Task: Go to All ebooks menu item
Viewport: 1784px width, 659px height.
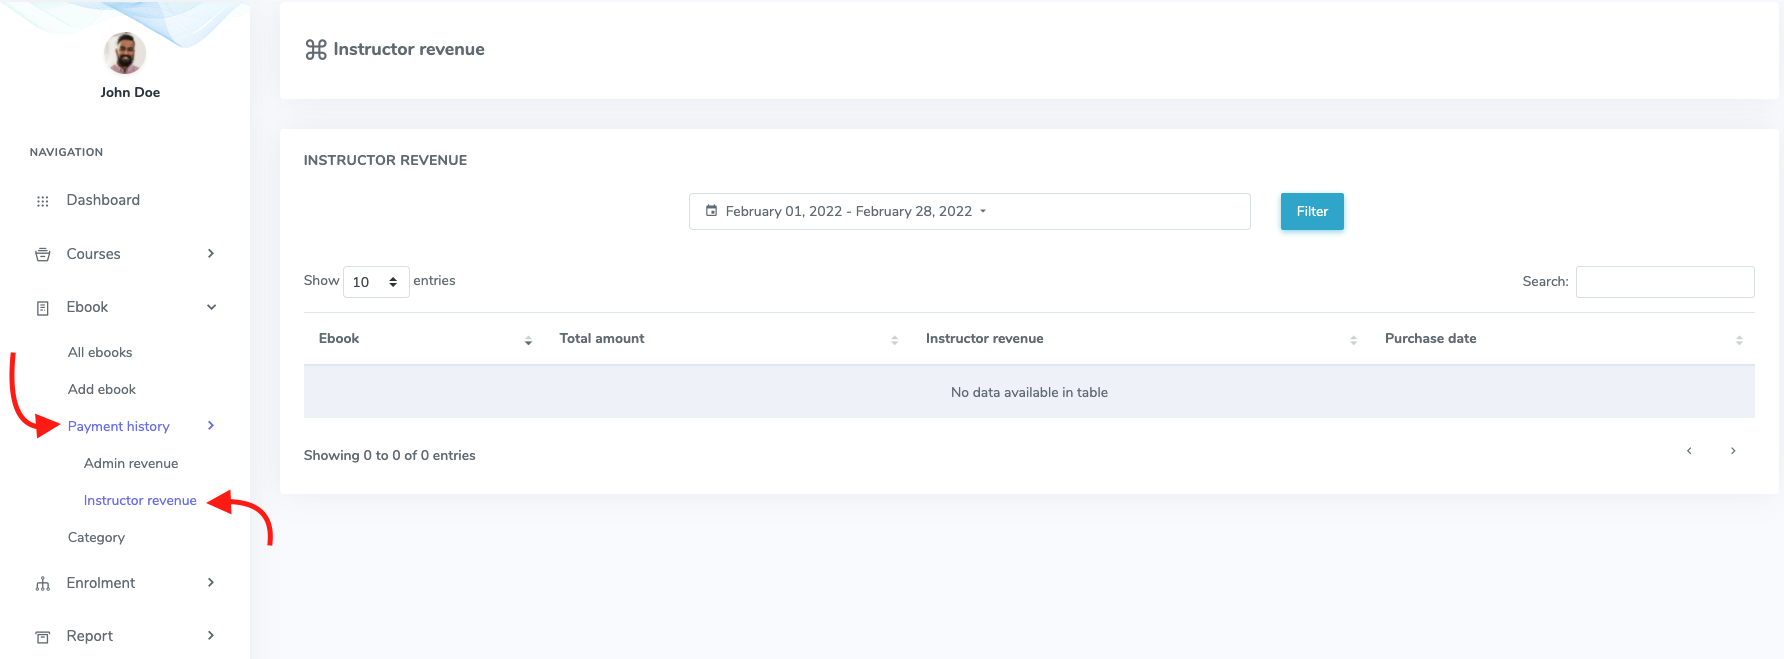Action: coord(100,353)
